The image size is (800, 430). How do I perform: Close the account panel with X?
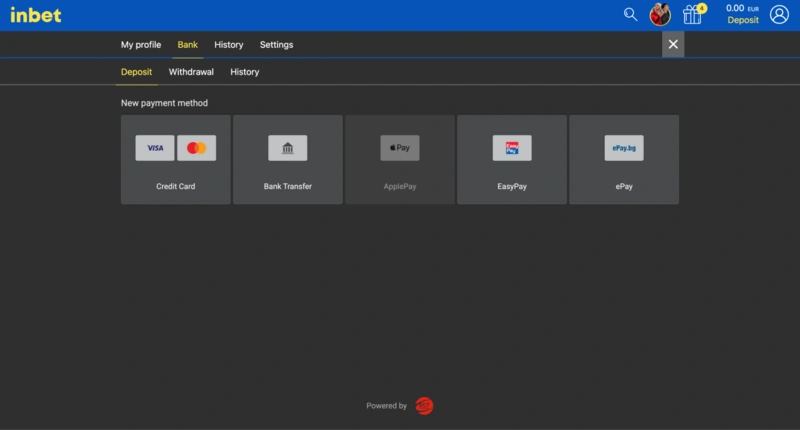tap(673, 44)
